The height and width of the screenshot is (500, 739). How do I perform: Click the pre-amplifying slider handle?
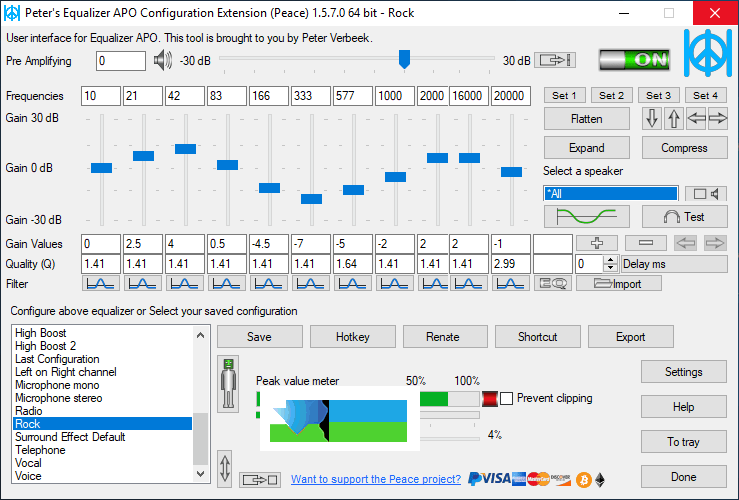point(404,59)
